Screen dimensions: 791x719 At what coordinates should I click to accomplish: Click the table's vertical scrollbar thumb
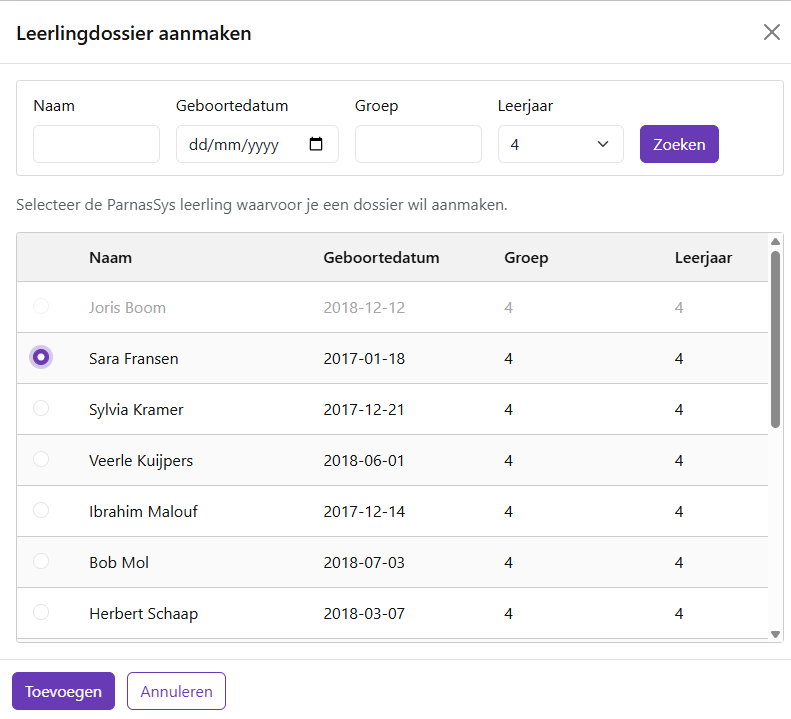pyautogui.click(x=775, y=338)
